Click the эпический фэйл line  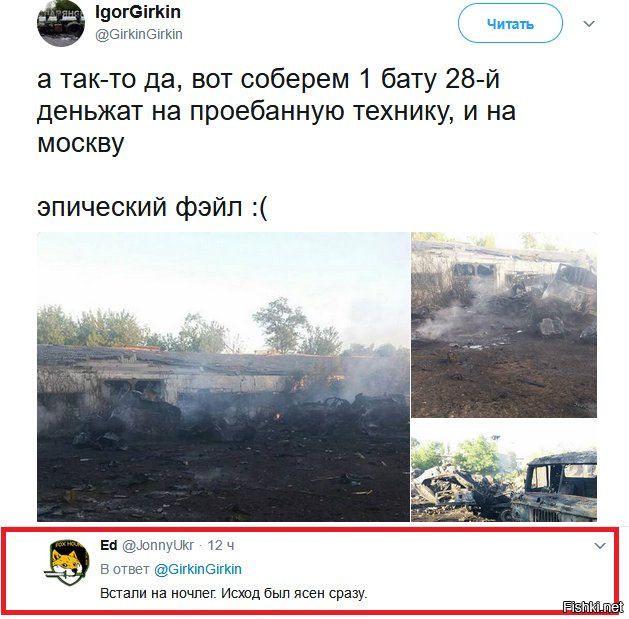point(152,207)
